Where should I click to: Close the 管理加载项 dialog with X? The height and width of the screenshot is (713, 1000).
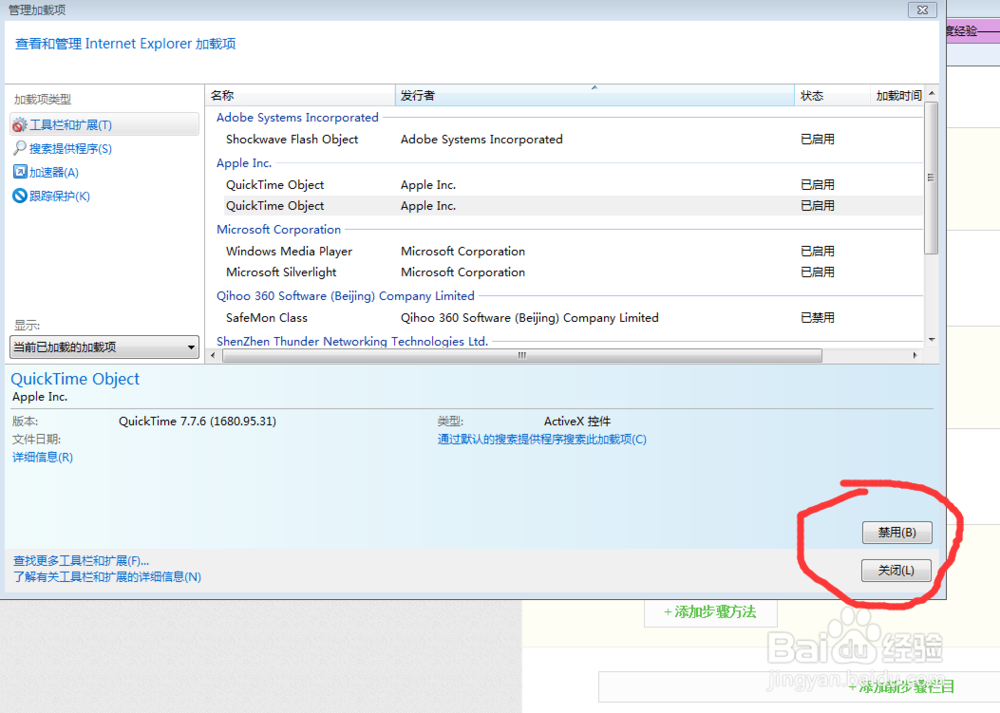tap(922, 10)
